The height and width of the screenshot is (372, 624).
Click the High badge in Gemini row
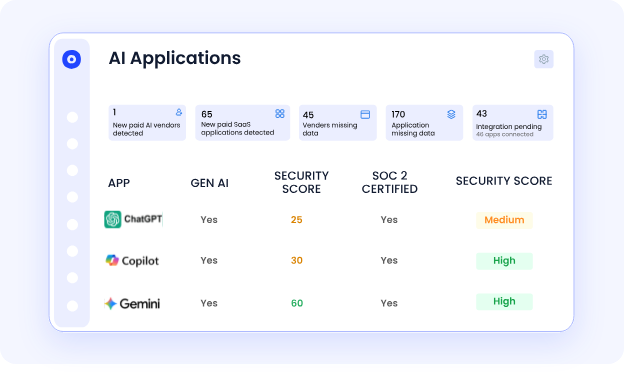tap(504, 302)
